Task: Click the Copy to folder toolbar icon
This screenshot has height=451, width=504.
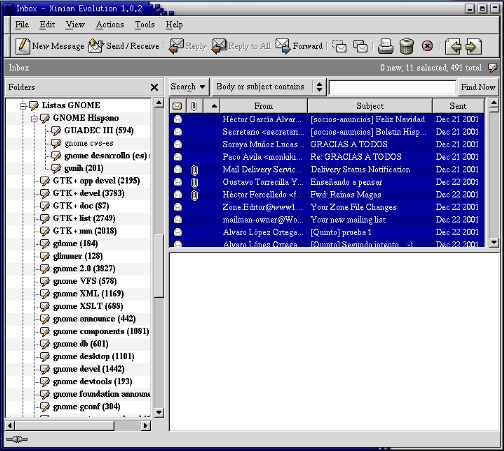Action: point(360,46)
